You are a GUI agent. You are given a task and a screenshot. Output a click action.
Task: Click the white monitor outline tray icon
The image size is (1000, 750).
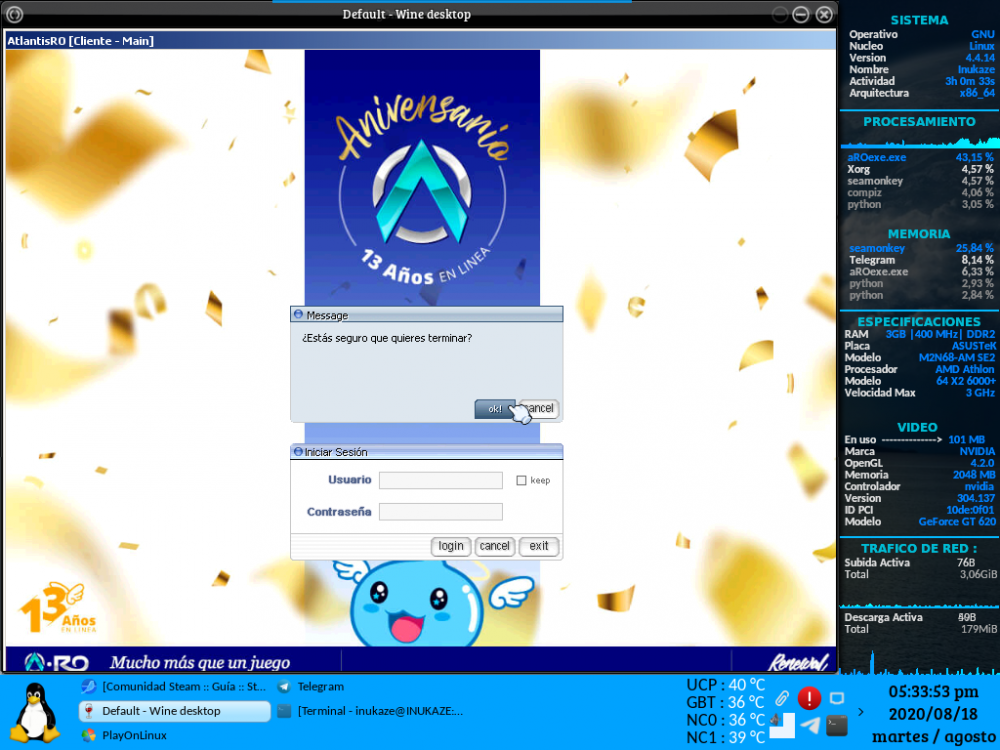click(x=837, y=697)
